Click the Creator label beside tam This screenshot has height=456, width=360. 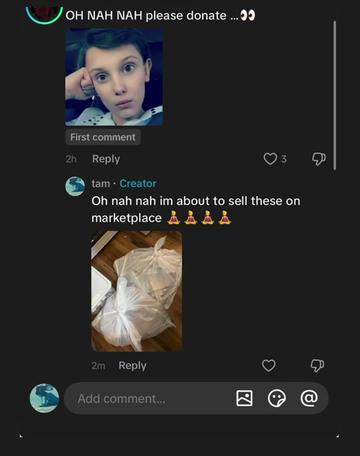(138, 183)
